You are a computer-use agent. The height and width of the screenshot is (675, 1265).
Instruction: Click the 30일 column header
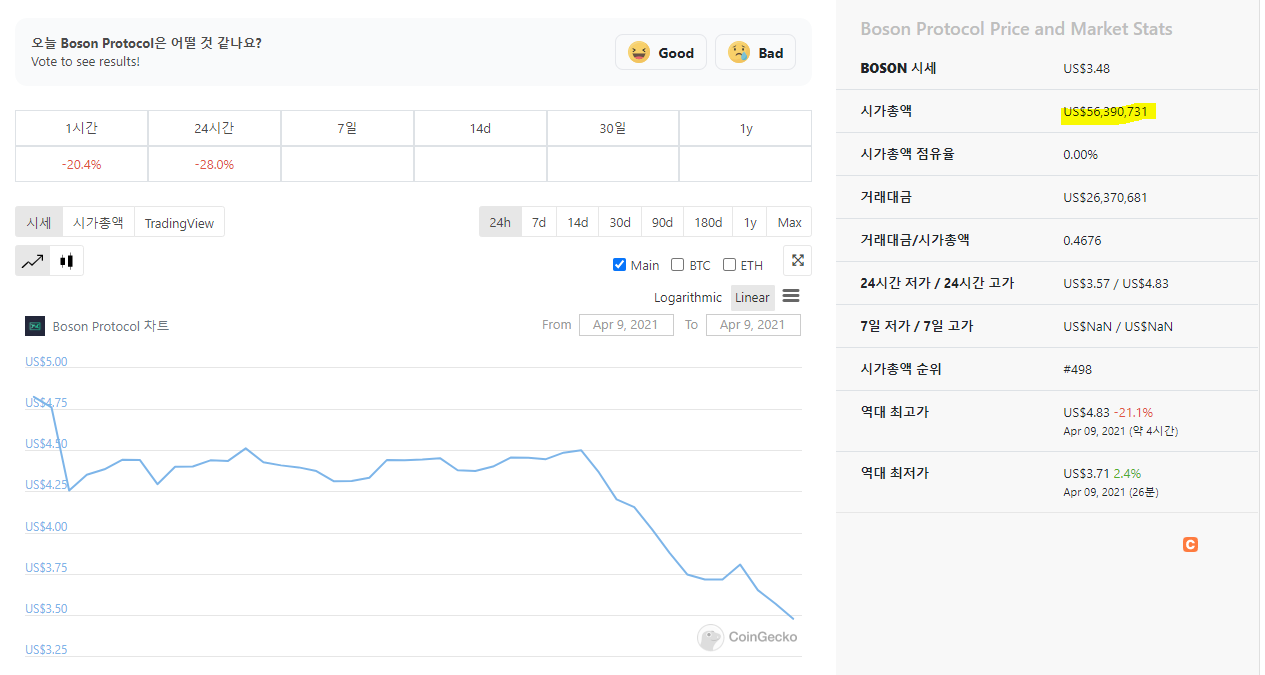613,128
